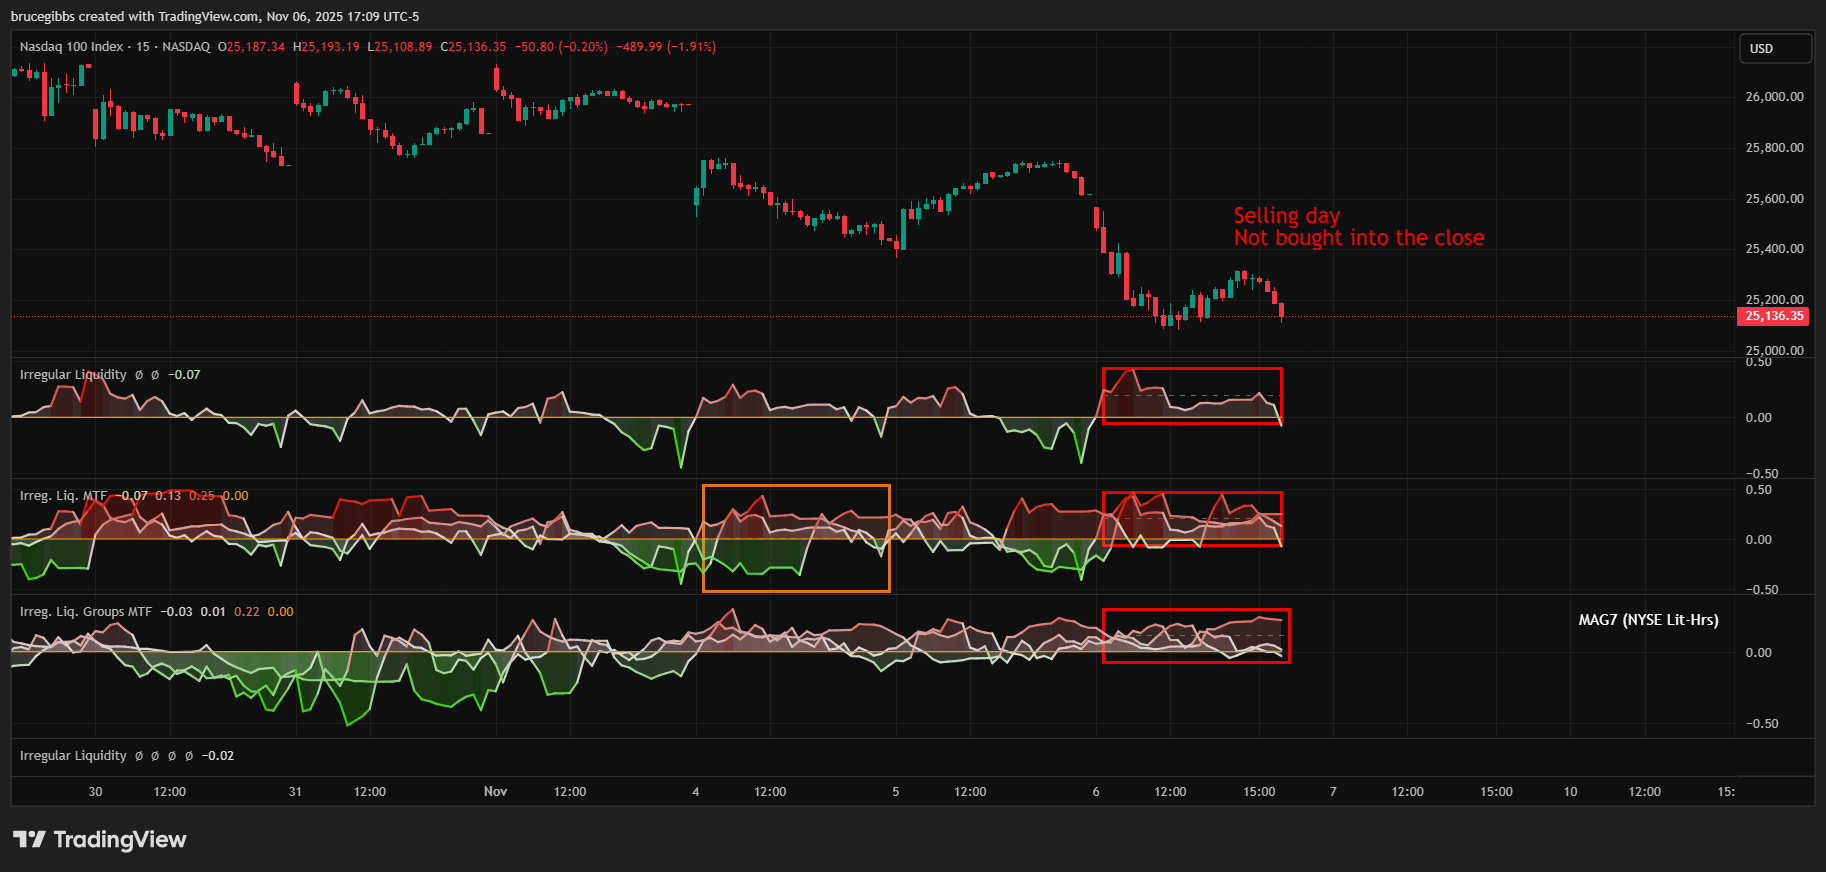The height and width of the screenshot is (872, 1826).
Task: Click the 26,000.00 price axis label
Action: (x=1774, y=97)
